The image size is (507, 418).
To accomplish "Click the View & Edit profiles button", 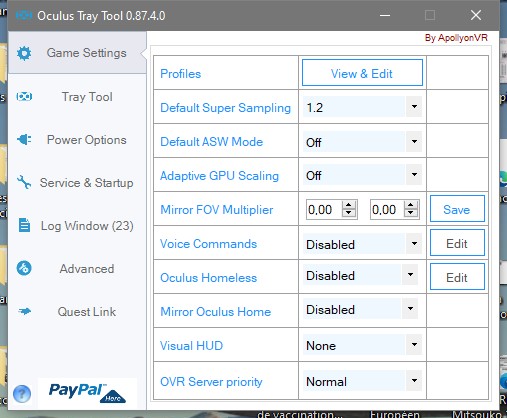I will click(362, 73).
